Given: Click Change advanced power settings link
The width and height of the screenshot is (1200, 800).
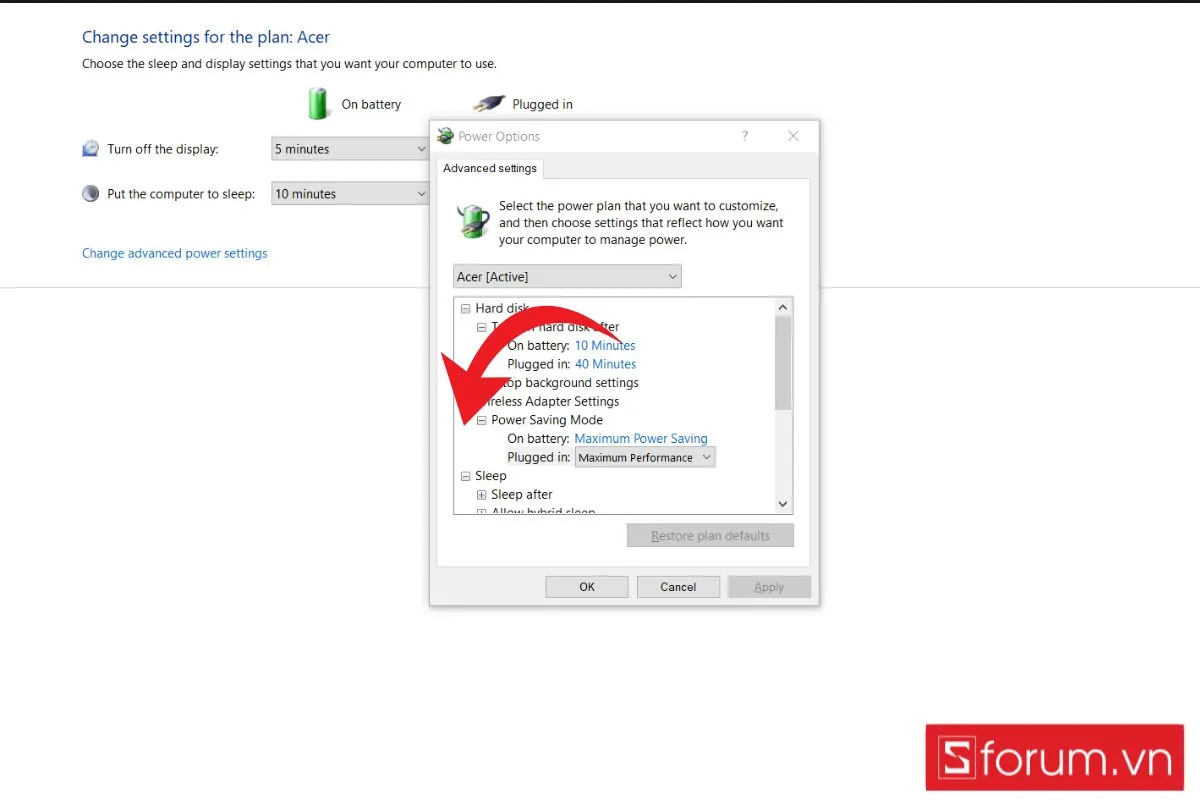Looking at the screenshot, I should 175,253.
